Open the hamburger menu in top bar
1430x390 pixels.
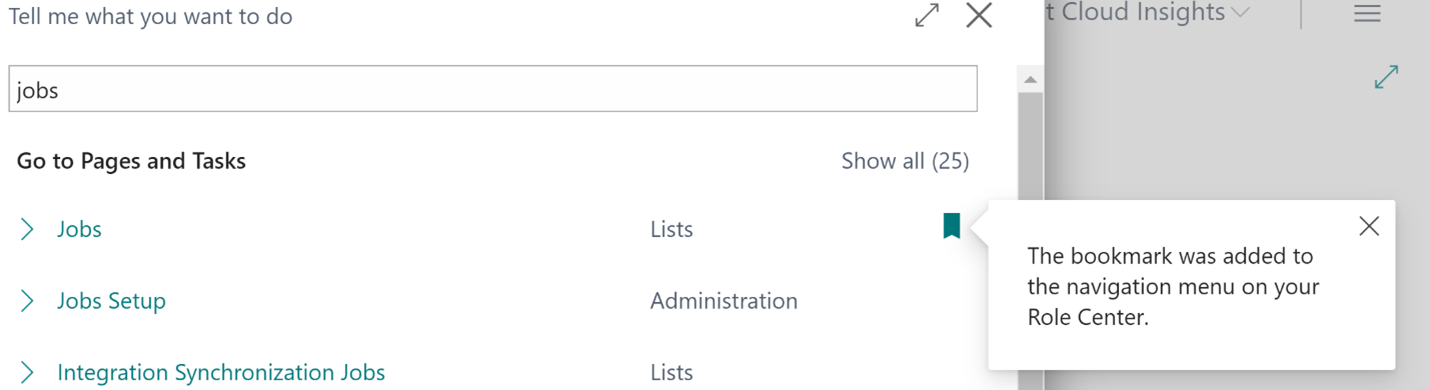click(1367, 13)
